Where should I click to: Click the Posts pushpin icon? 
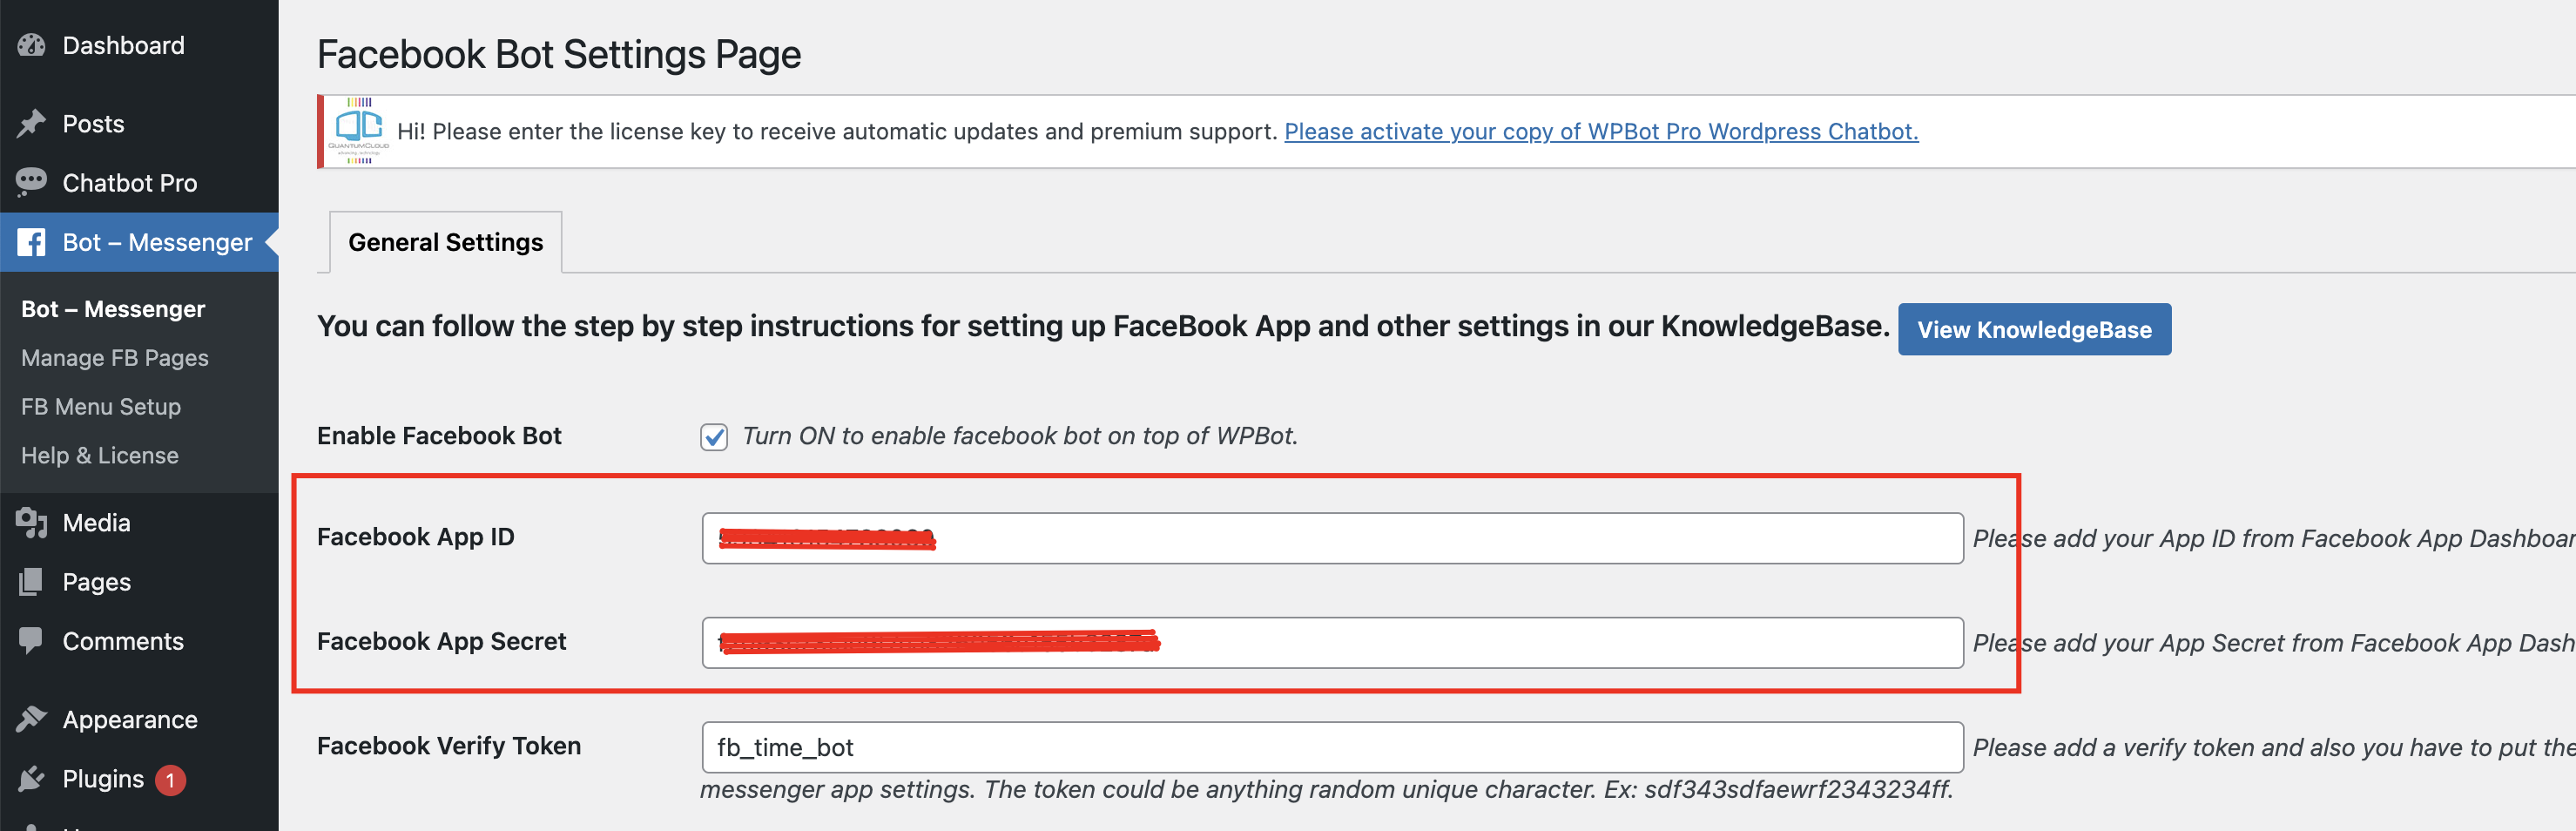click(x=31, y=123)
